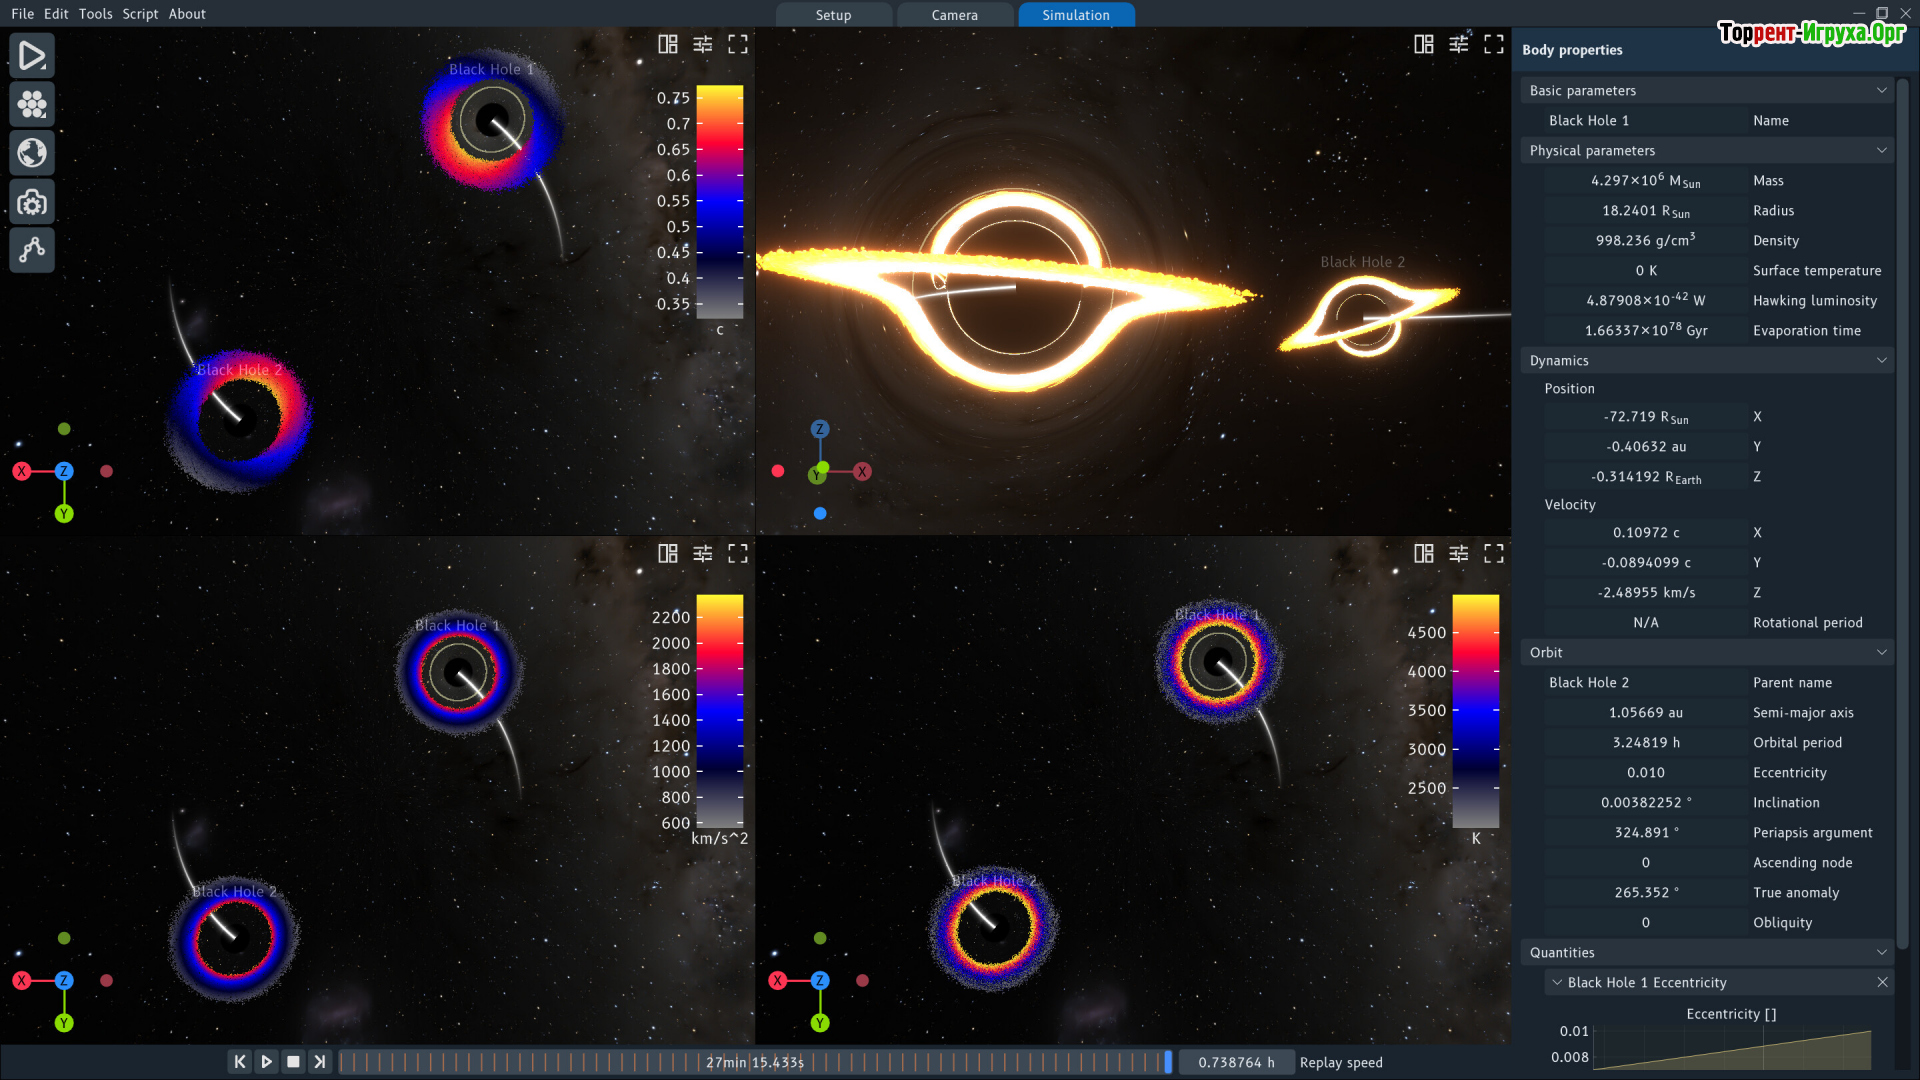Open layout icon of bottom-right viewport
This screenshot has width=1920, height=1080.
1423,554
